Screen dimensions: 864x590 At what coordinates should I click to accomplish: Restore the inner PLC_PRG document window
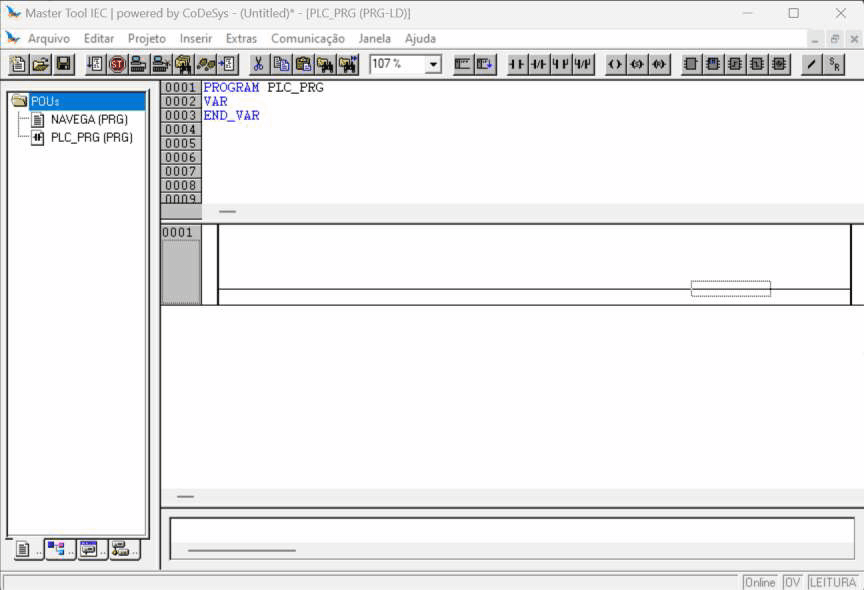(x=835, y=39)
